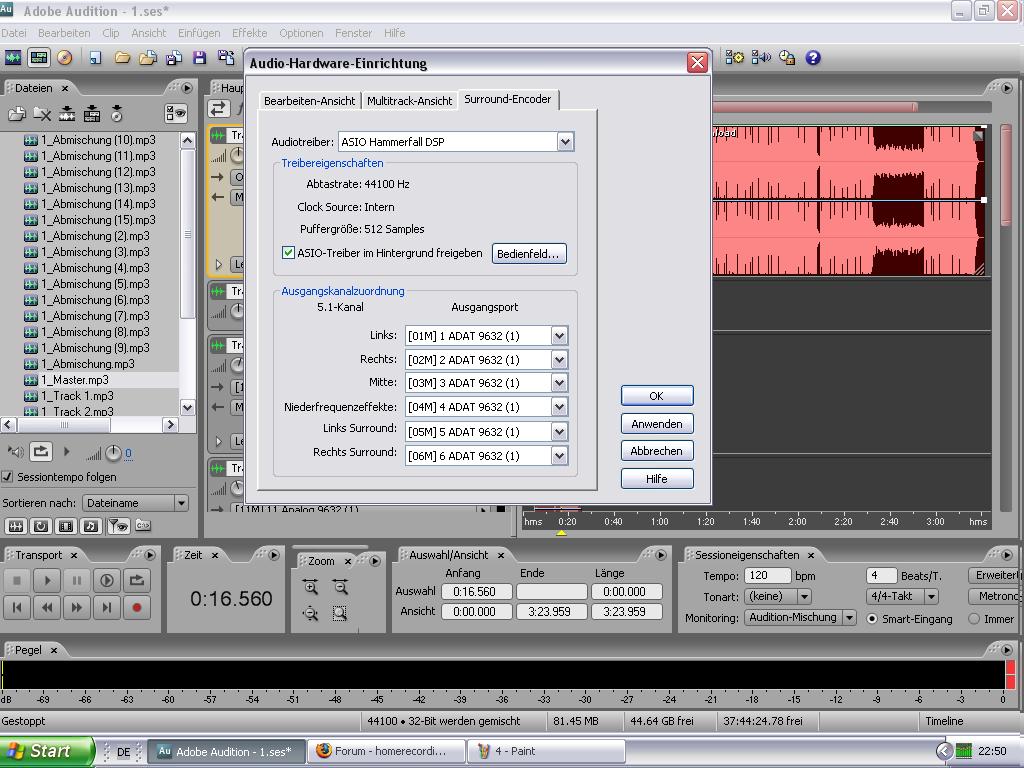Click the Hilfe button in the dialog
Viewport: 1024px width, 768px height.
(656, 479)
